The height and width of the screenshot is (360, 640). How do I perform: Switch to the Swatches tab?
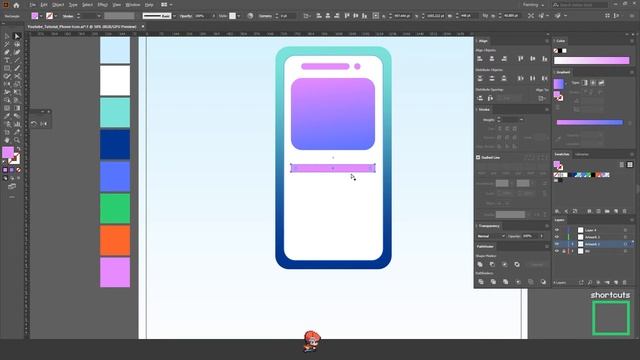click(x=562, y=154)
